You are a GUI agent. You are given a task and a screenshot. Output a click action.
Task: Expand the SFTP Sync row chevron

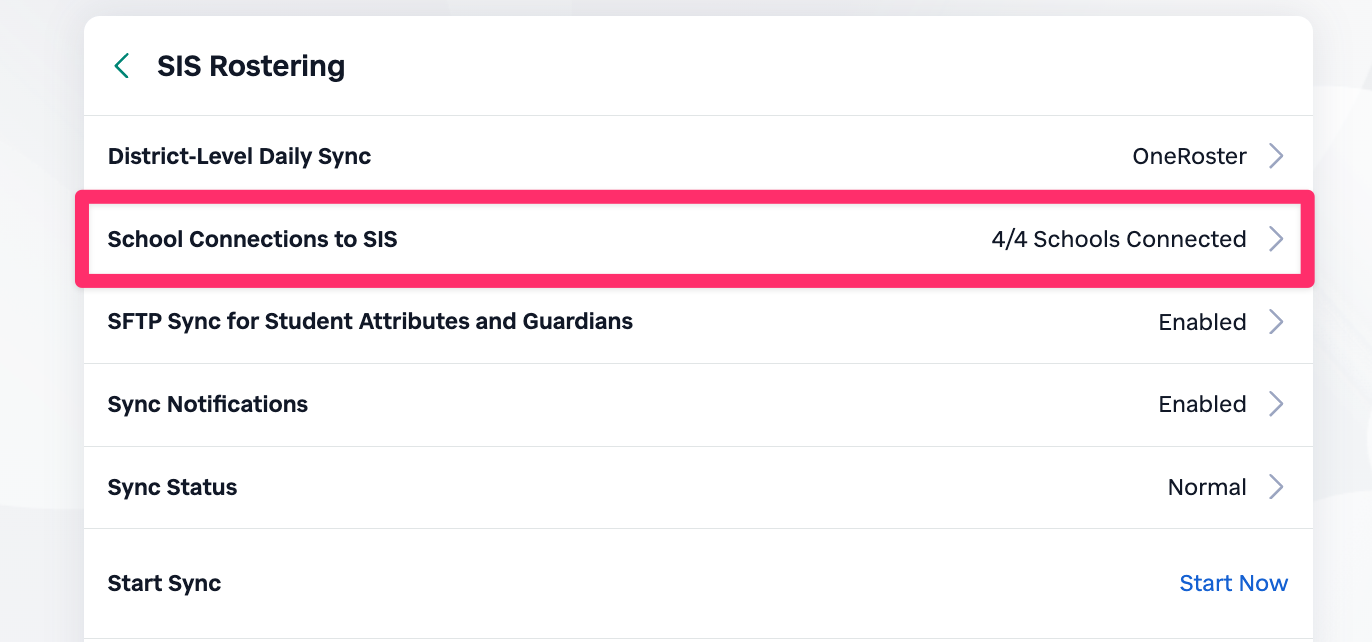[1276, 322]
